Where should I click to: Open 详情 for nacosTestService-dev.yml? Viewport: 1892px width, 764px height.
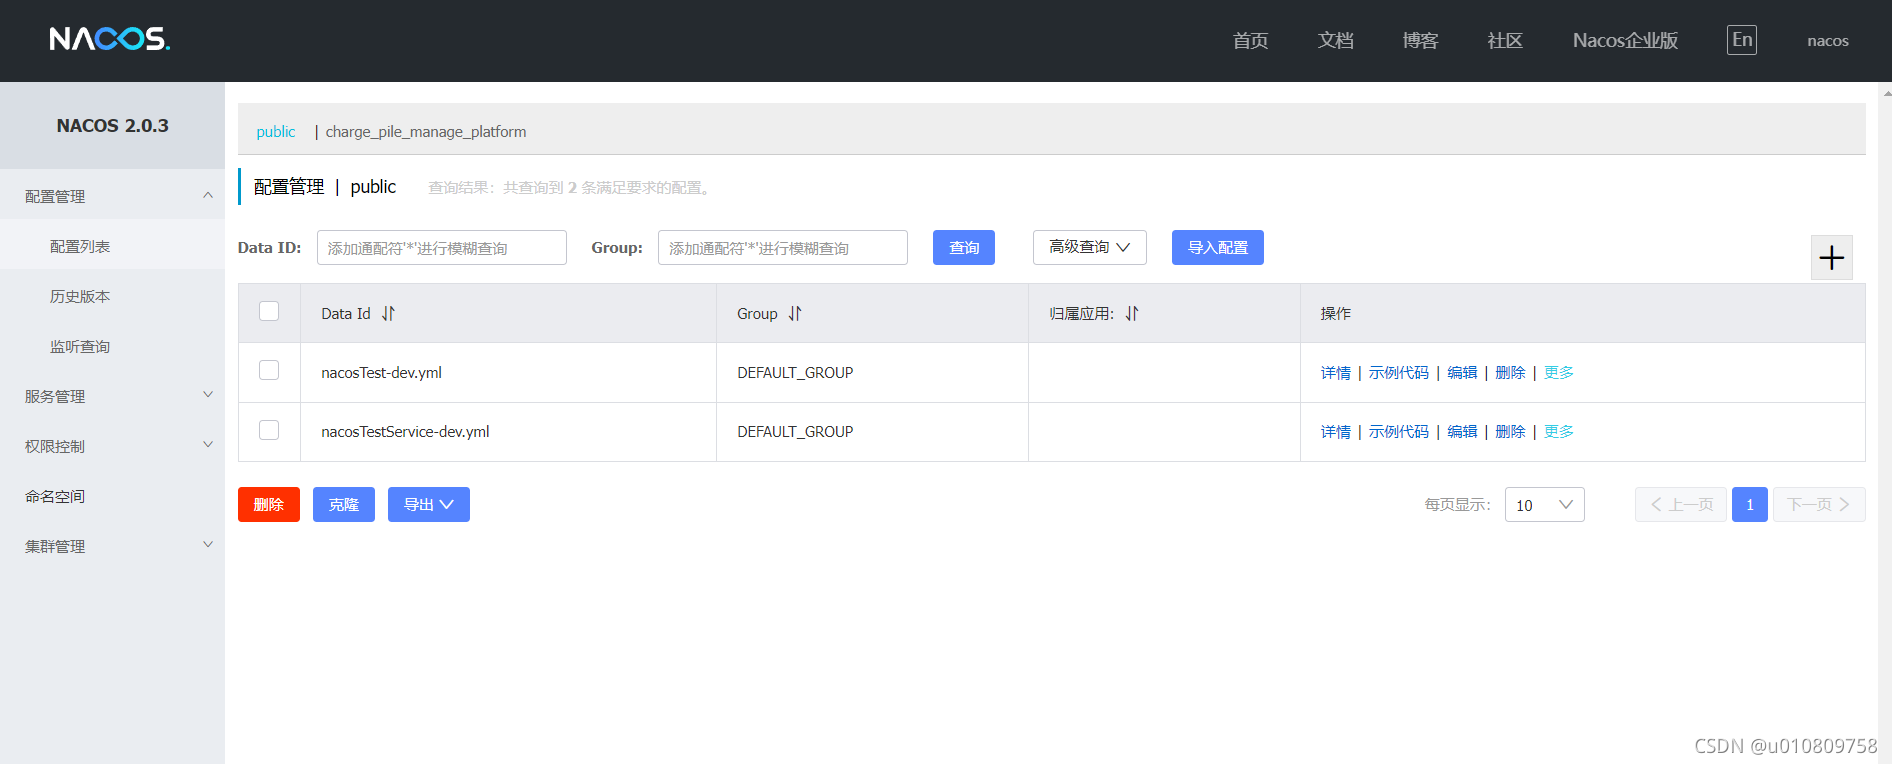(1336, 431)
